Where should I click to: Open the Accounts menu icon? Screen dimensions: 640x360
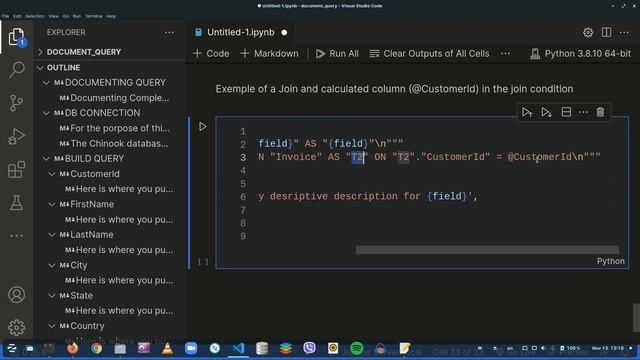(16, 295)
